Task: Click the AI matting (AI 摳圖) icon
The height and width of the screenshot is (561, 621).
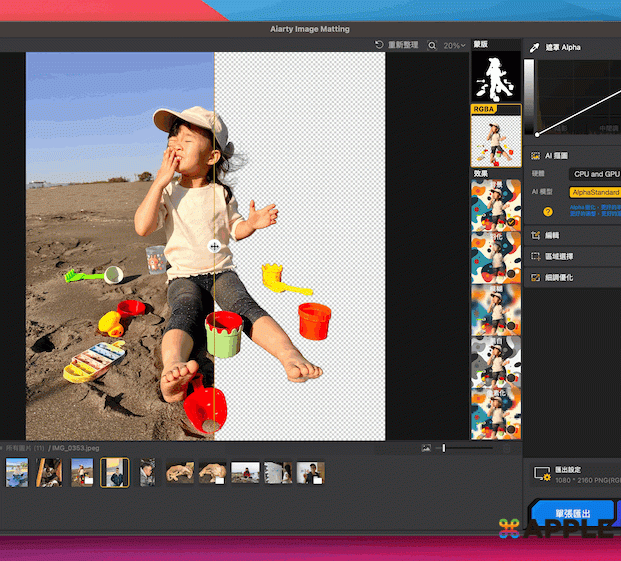Action: (x=536, y=156)
